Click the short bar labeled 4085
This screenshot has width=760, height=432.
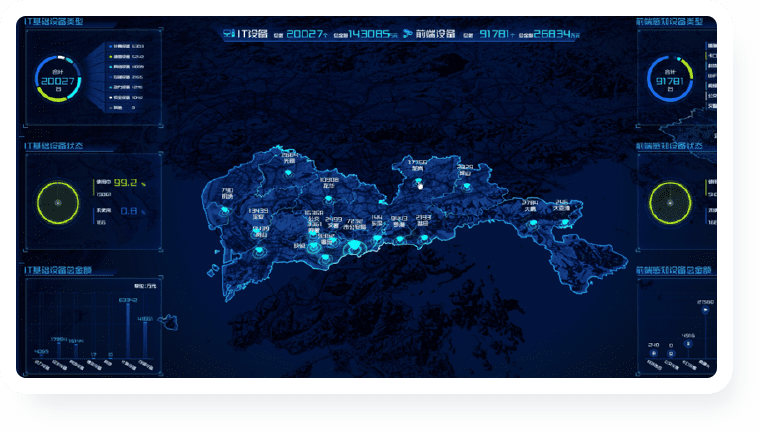point(42,356)
